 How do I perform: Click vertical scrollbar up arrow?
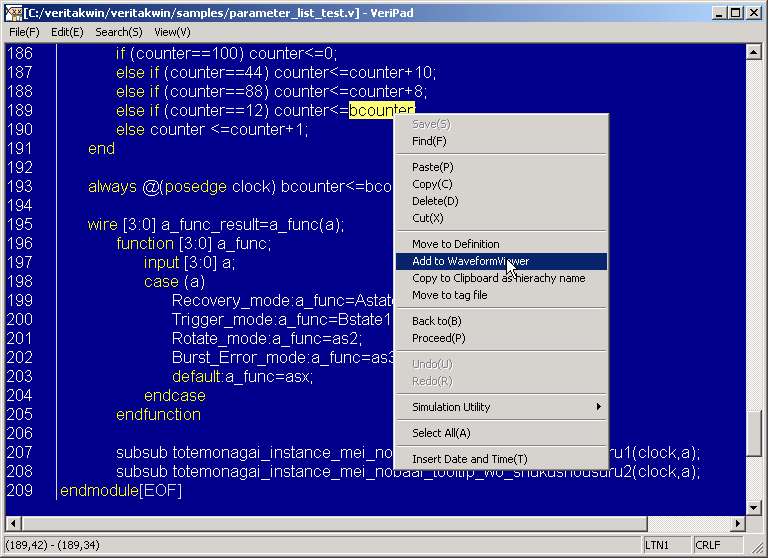(x=754, y=51)
